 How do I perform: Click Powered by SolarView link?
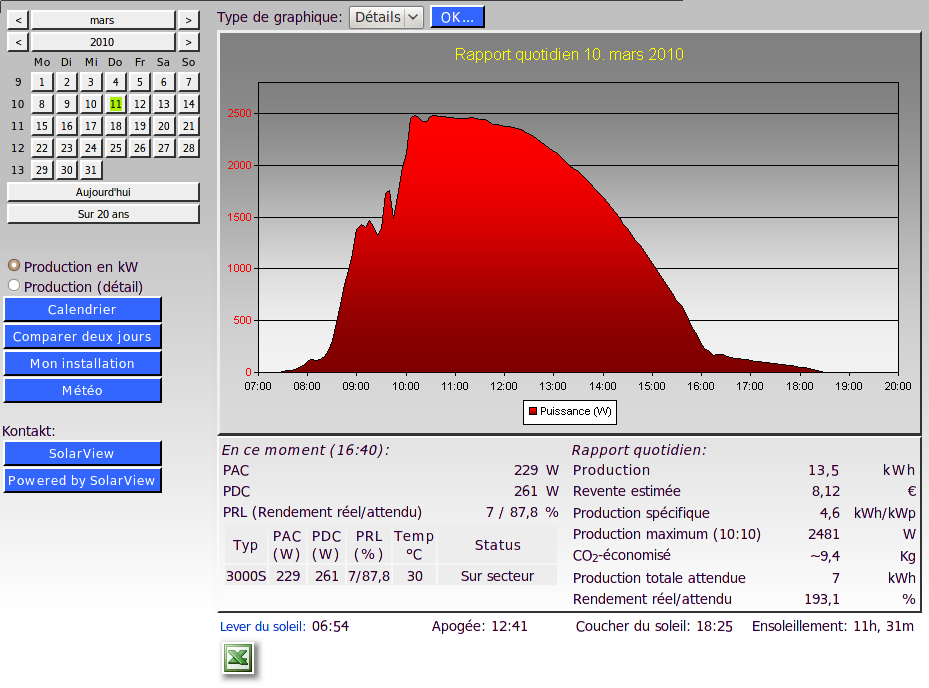(82, 481)
